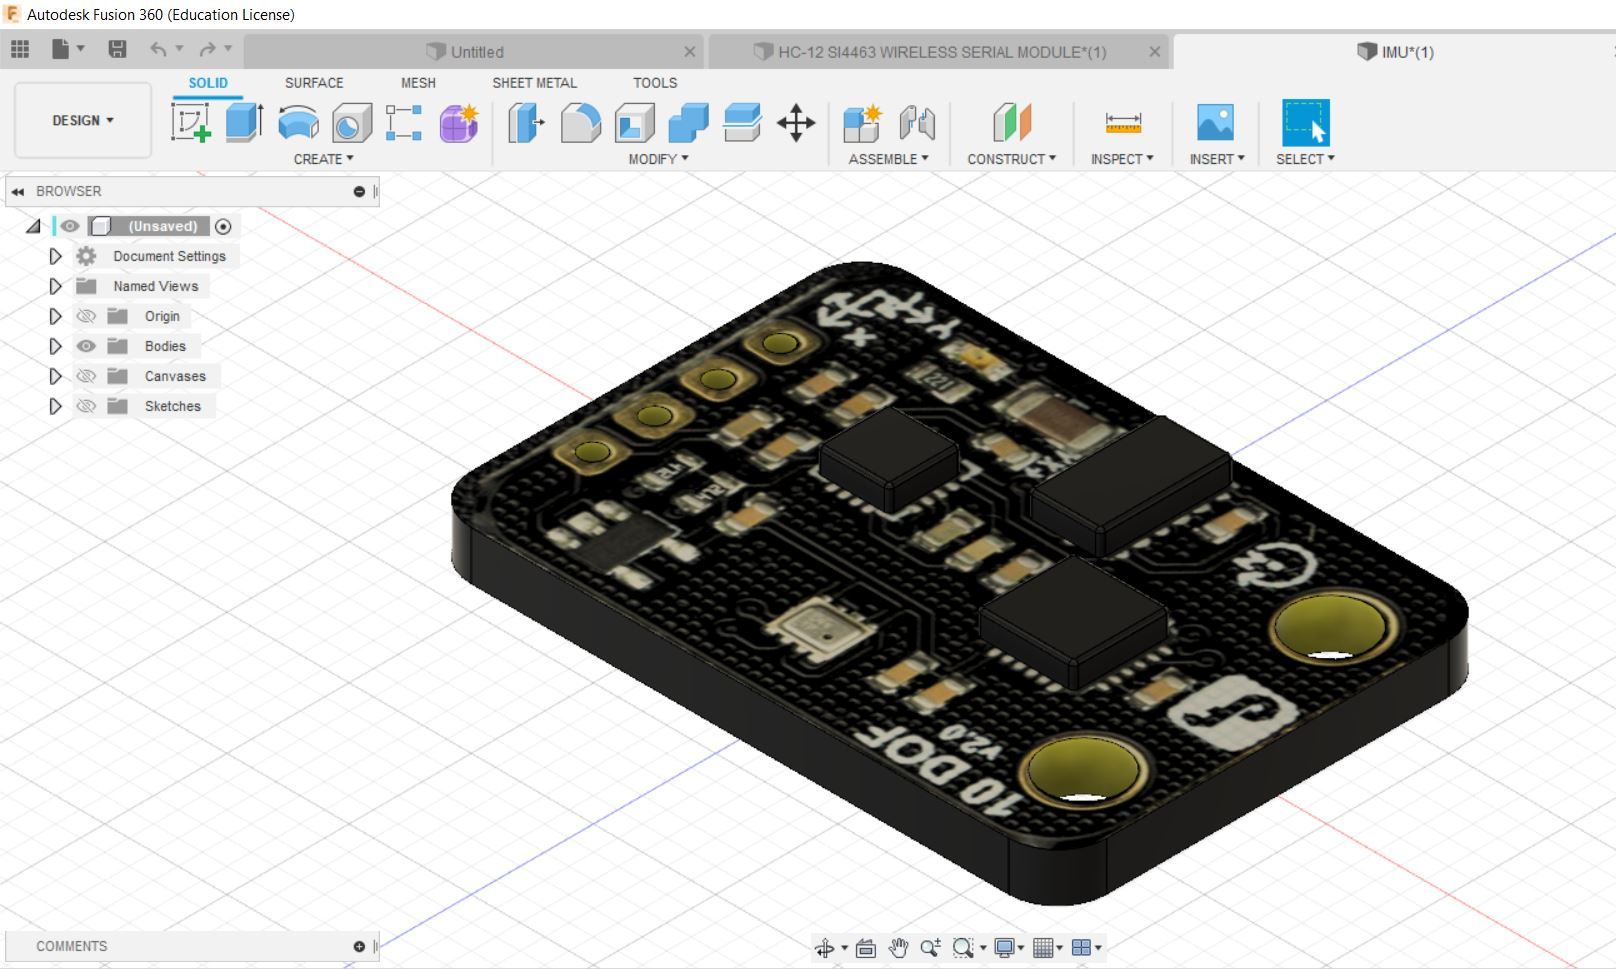Select the Extrude tool

click(x=244, y=123)
